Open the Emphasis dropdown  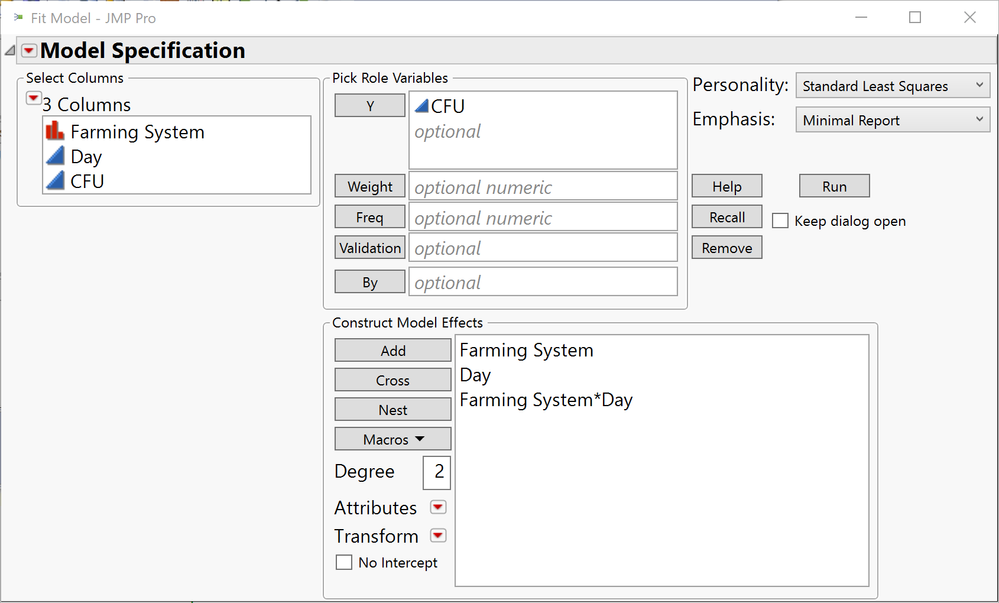pos(894,120)
